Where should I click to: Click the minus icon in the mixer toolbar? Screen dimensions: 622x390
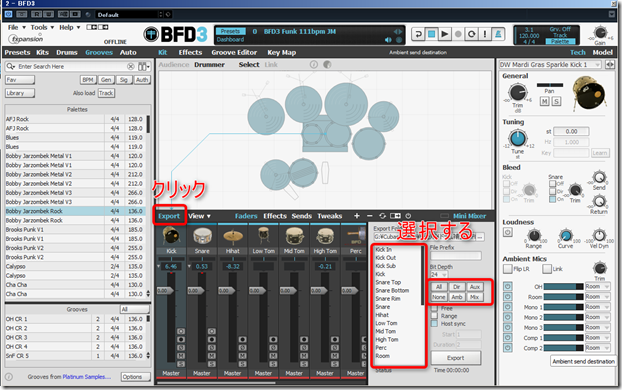pos(370,216)
